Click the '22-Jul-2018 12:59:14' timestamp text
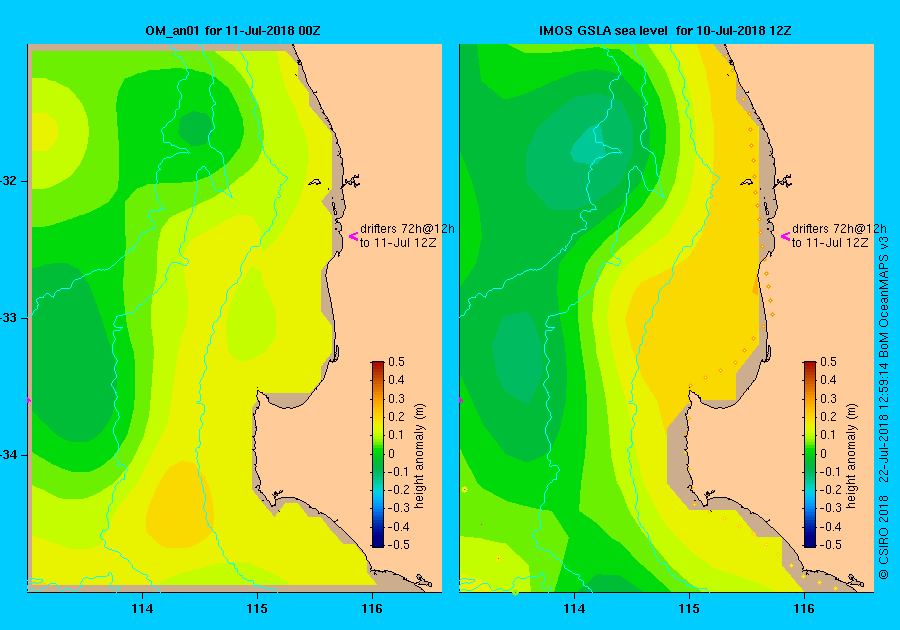The image size is (900, 630). tap(883, 423)
